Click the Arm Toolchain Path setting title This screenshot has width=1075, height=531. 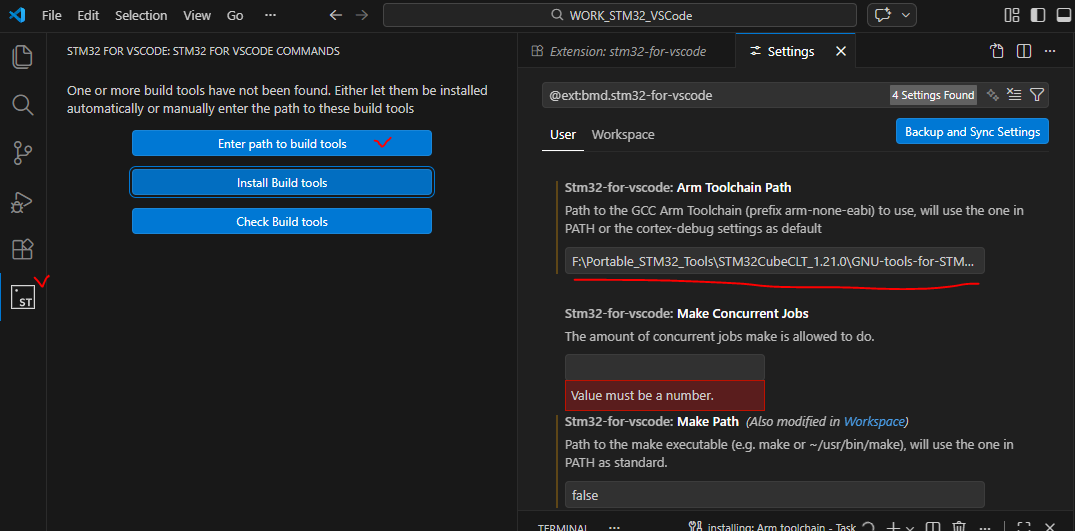pyautogui.click(x=678, y=188)
